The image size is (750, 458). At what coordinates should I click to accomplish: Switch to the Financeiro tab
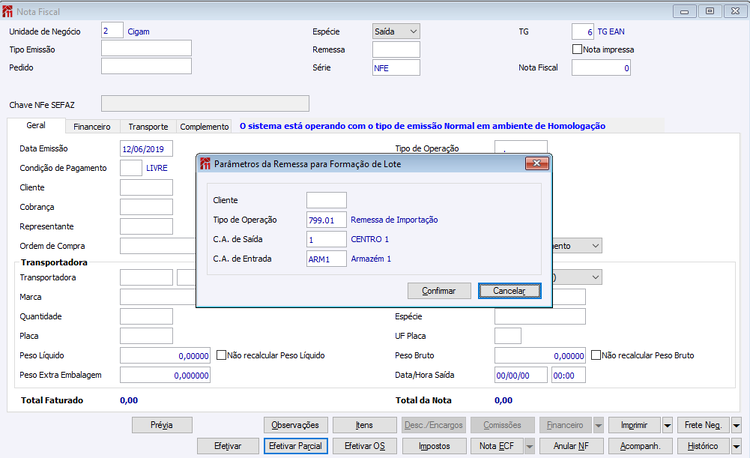pos(92,127)
